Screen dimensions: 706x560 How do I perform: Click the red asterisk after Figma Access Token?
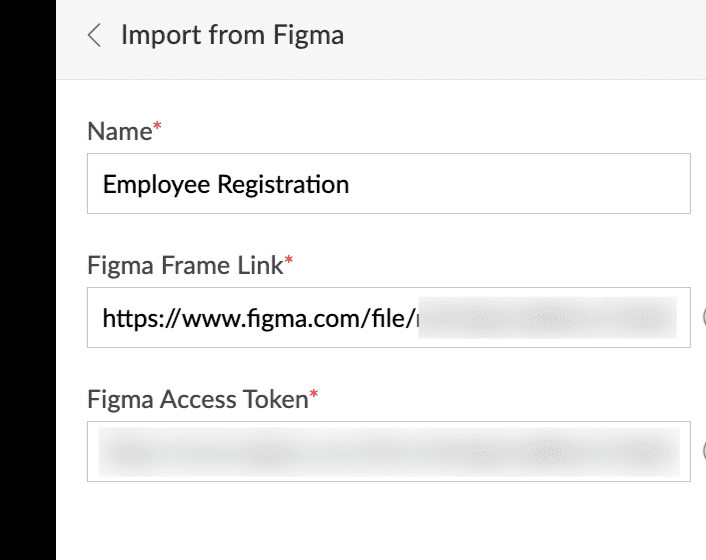313,395
